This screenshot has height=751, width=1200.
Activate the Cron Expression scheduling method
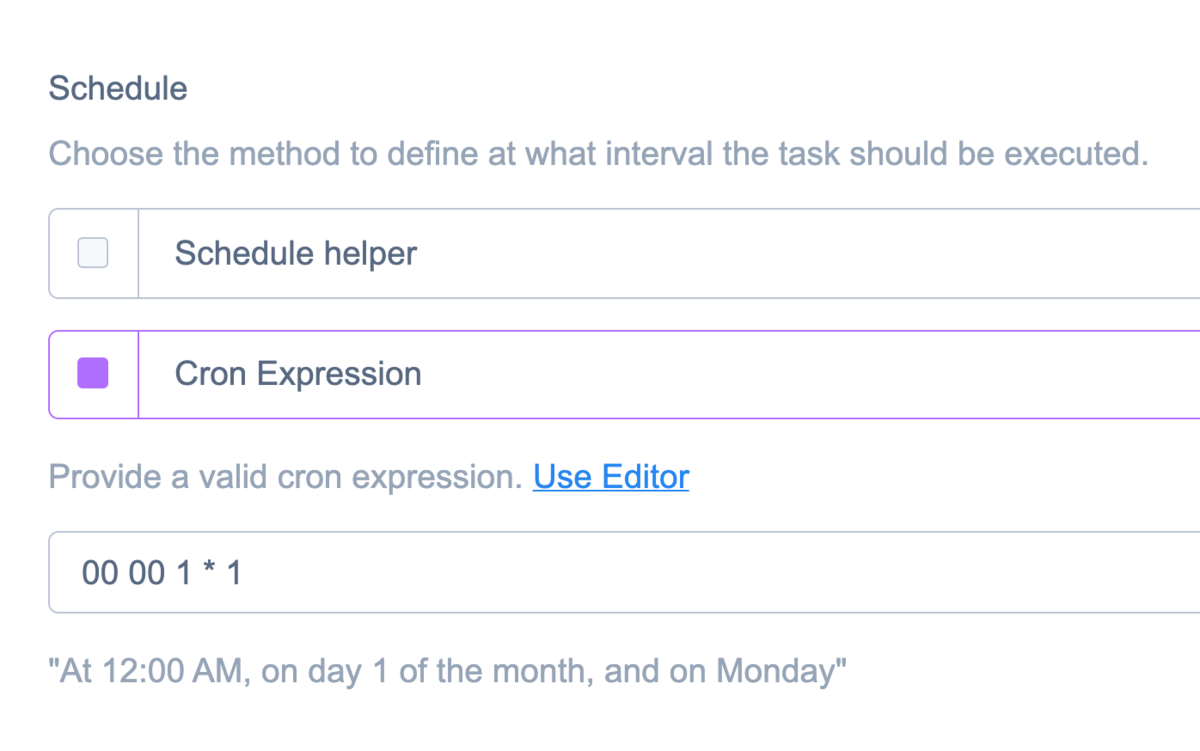tap(500, 373)
